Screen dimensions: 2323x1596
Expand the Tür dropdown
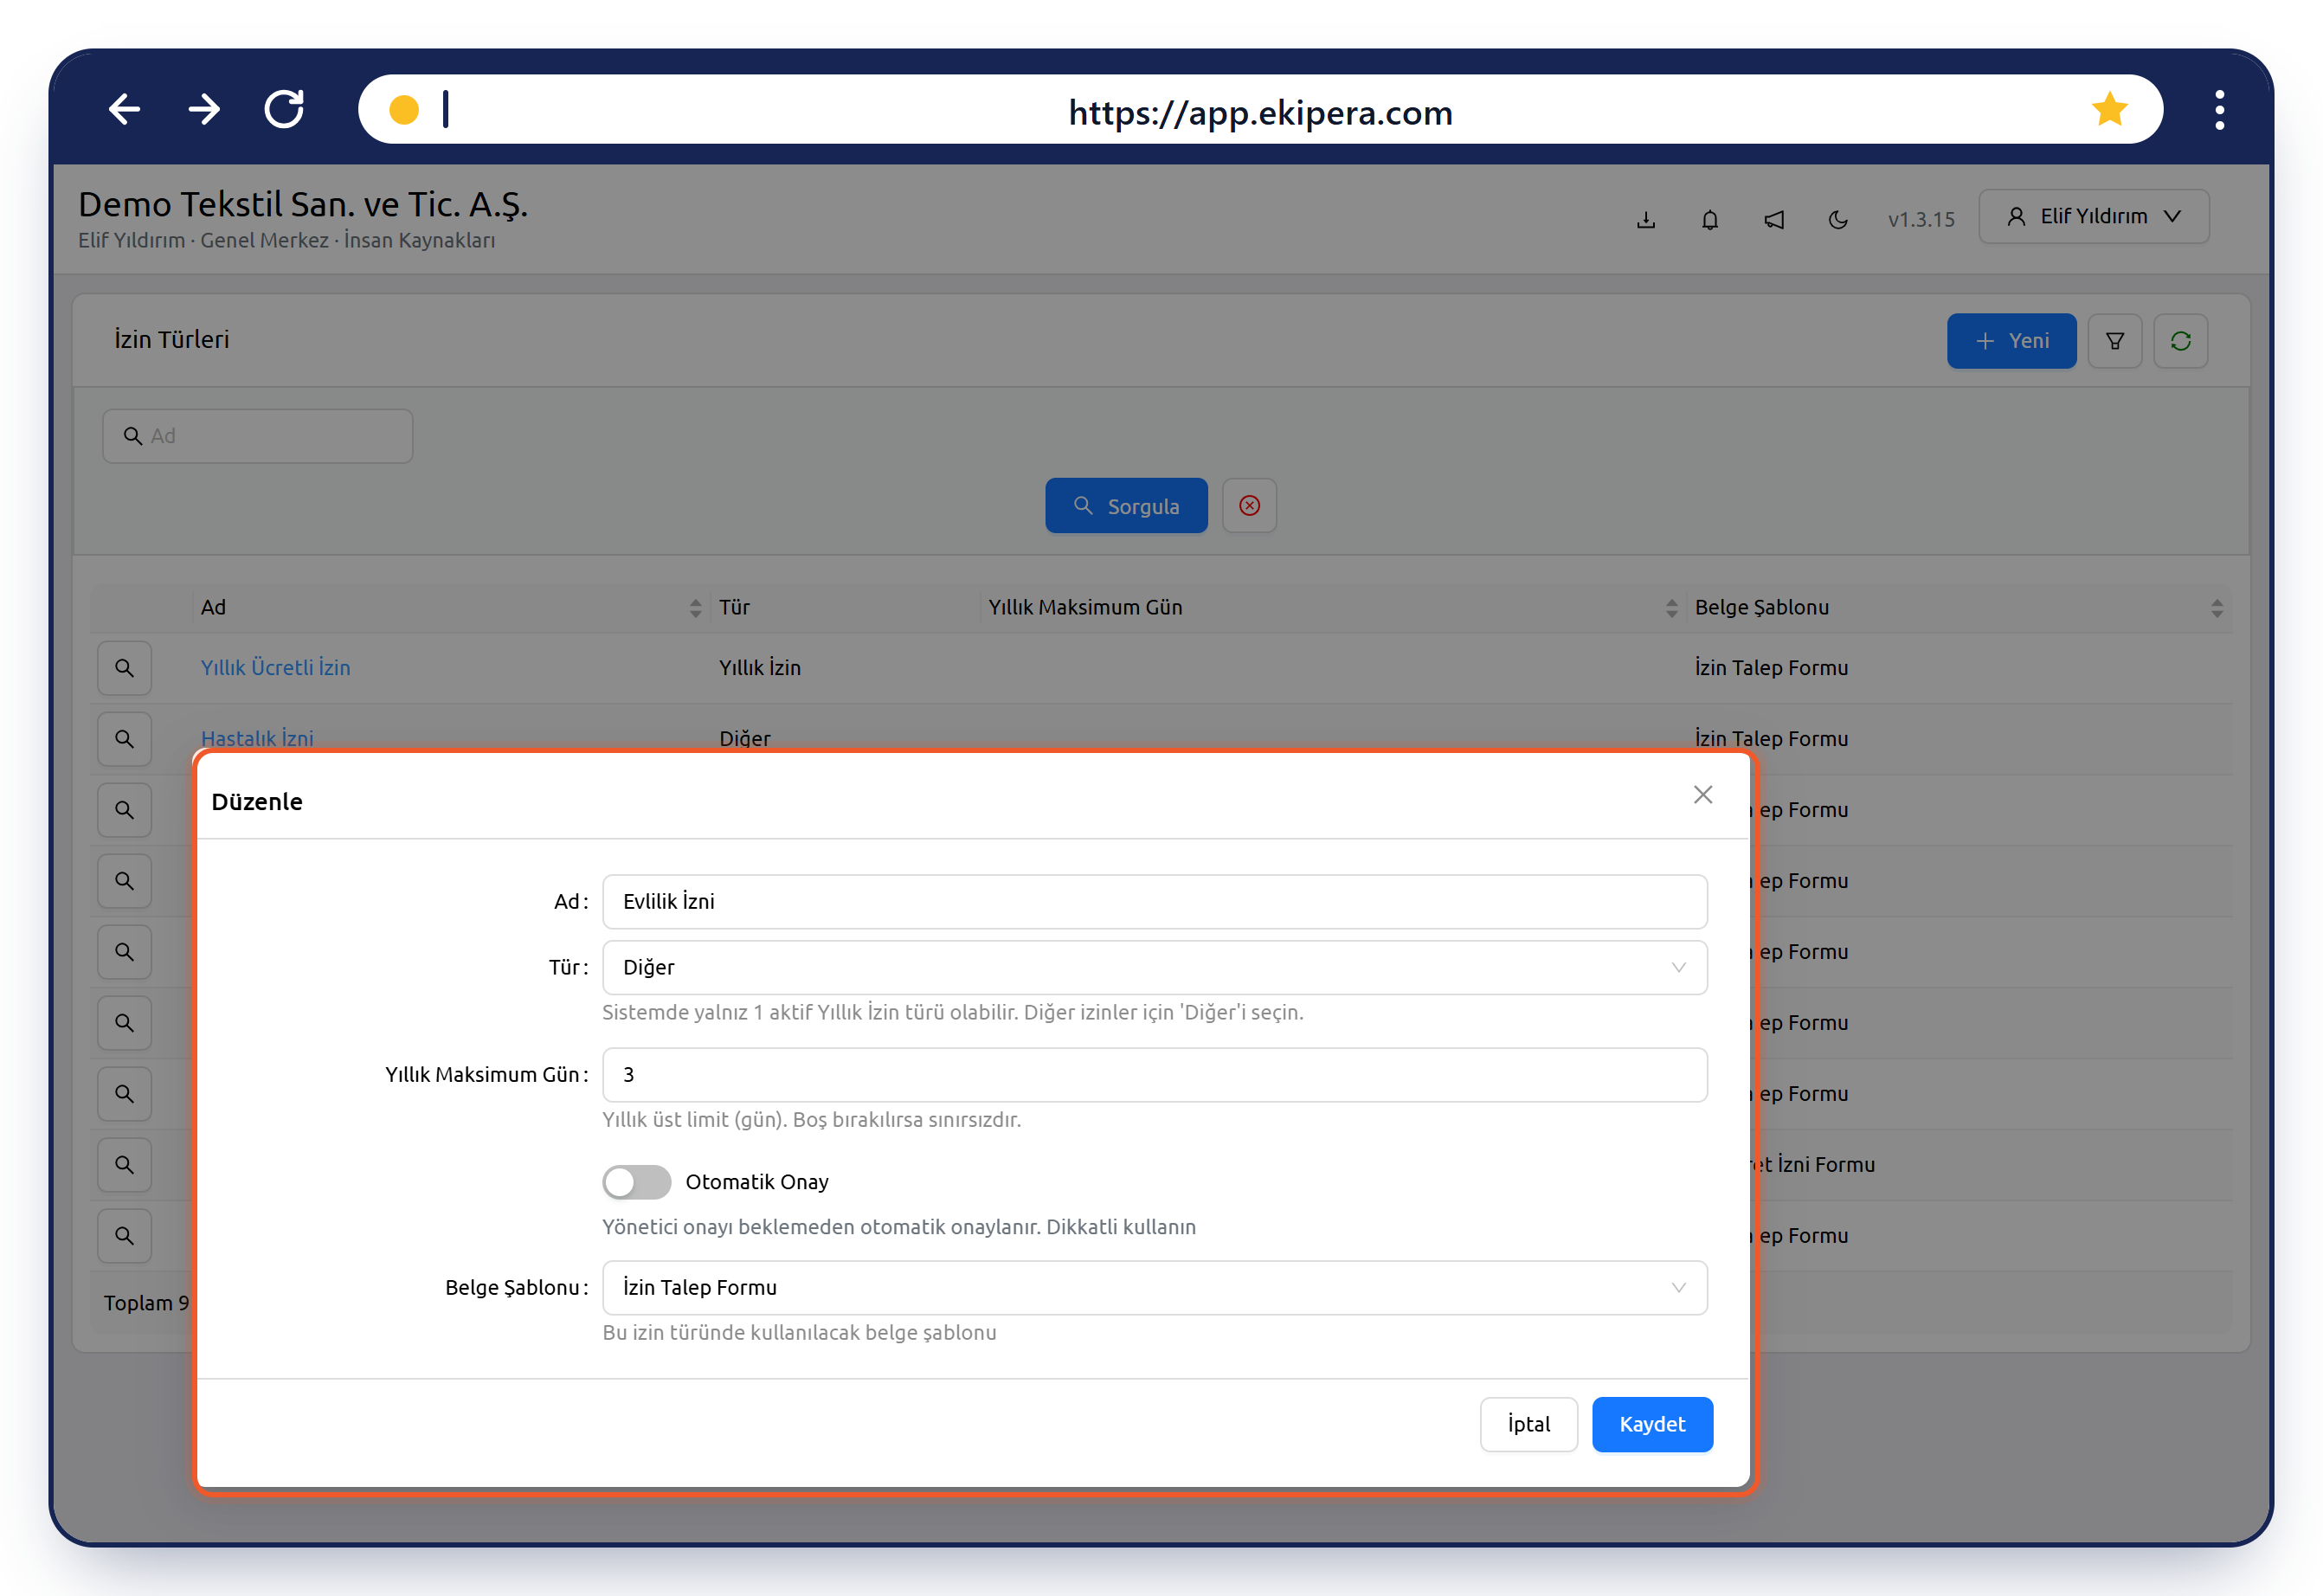pyautogui.click(x=1154, y=967)
